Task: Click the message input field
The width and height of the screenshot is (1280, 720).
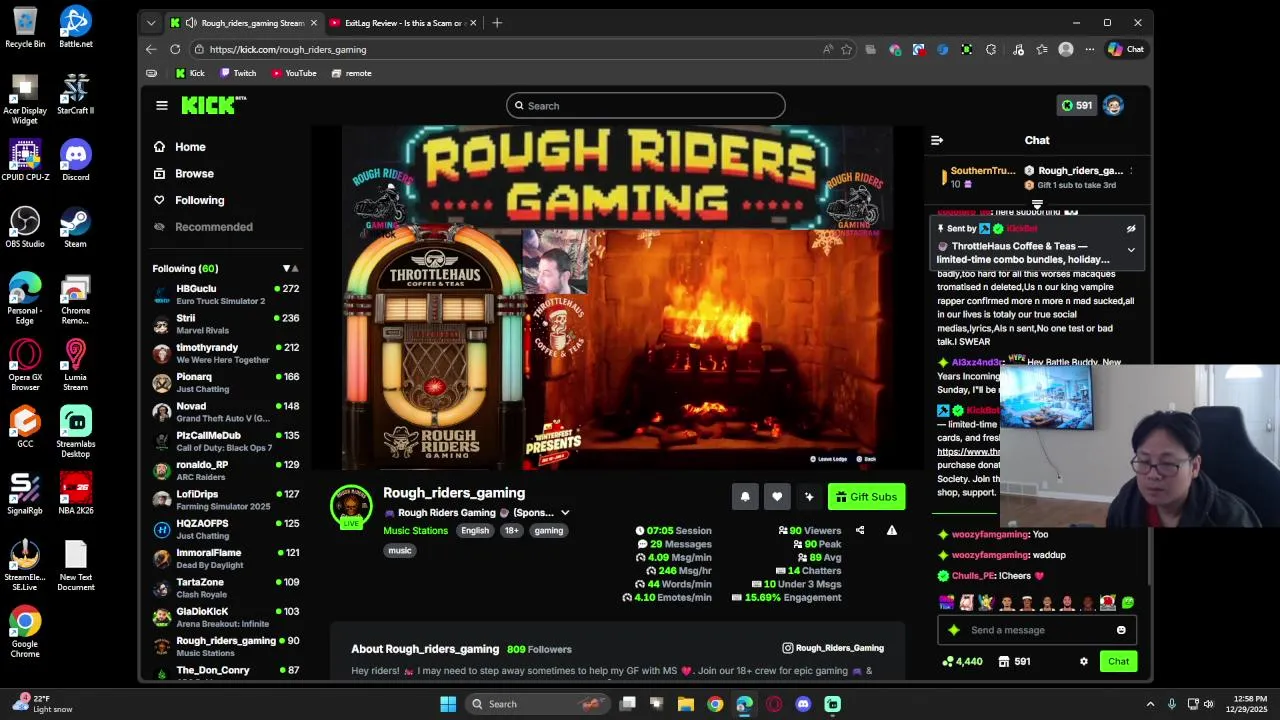Action: 1037,630
